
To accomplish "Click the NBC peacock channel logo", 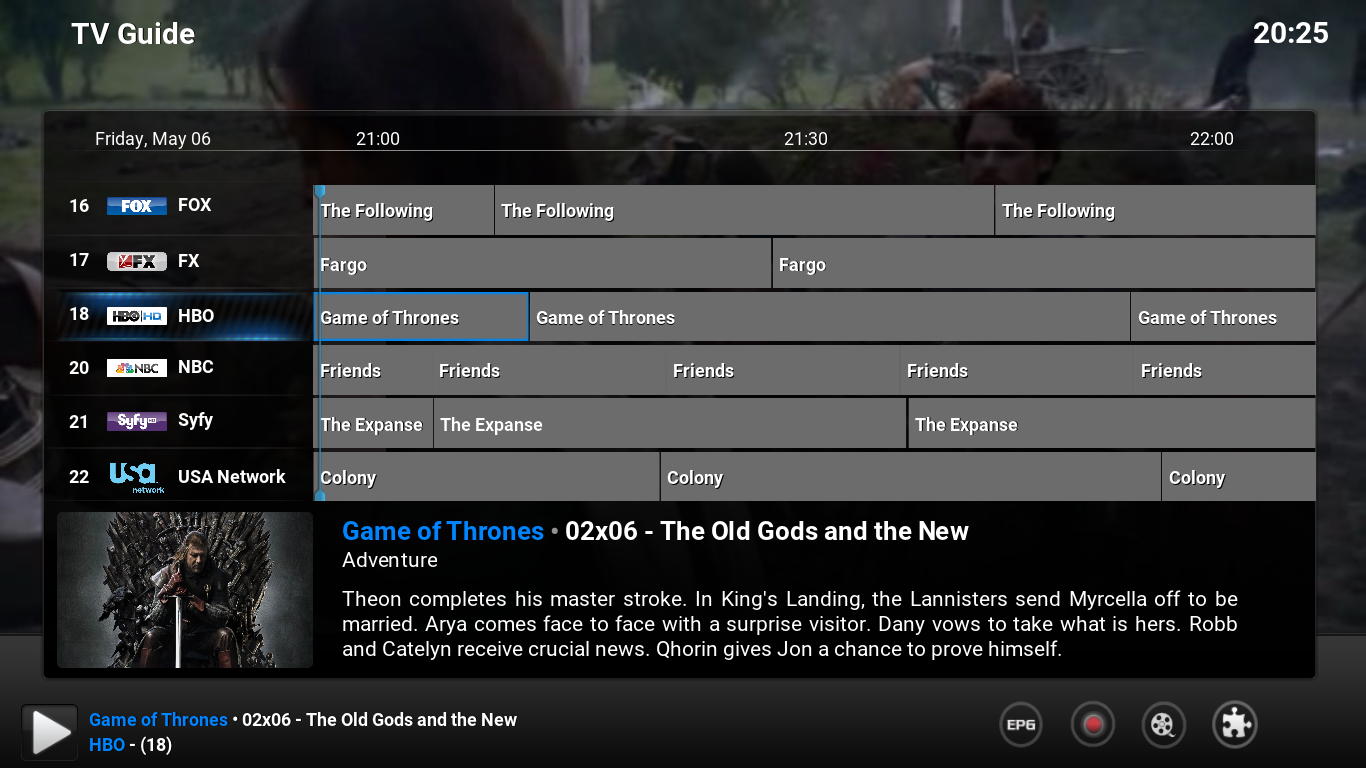I will tap(137, 368).
